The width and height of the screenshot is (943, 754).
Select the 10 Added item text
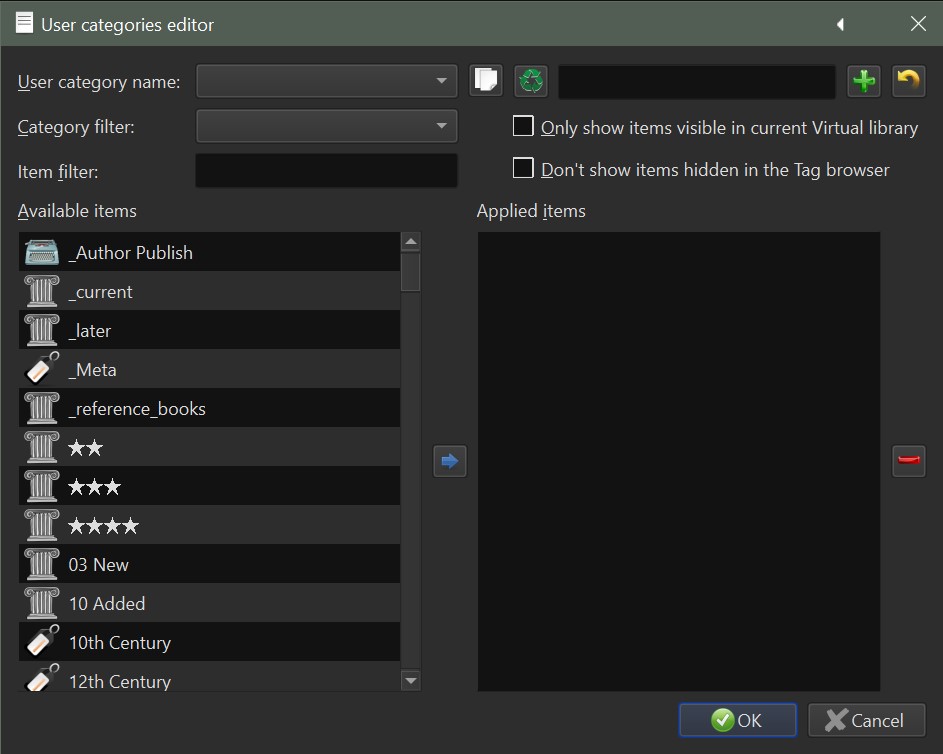(107, 604)
